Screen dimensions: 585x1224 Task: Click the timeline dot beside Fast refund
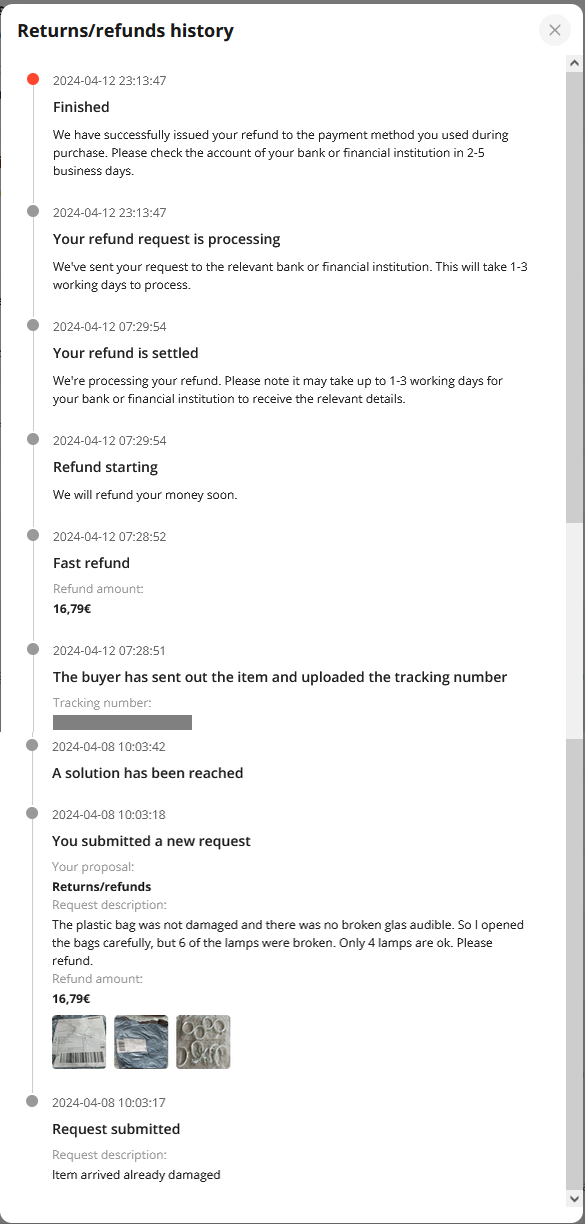(x=33, y=535)
